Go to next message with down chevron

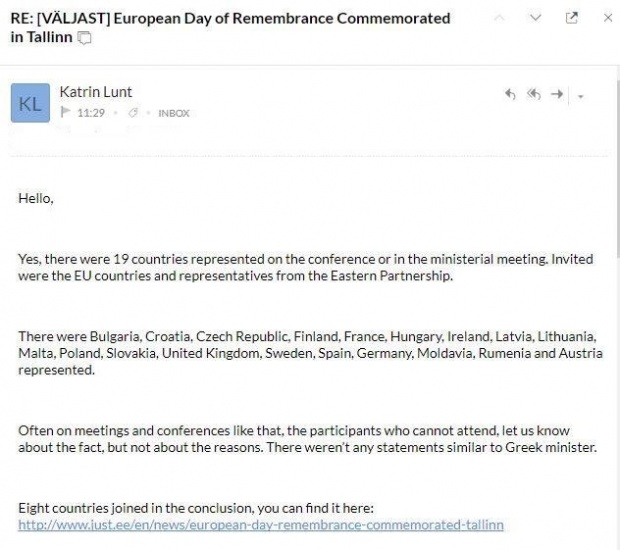tap(535, 18)
